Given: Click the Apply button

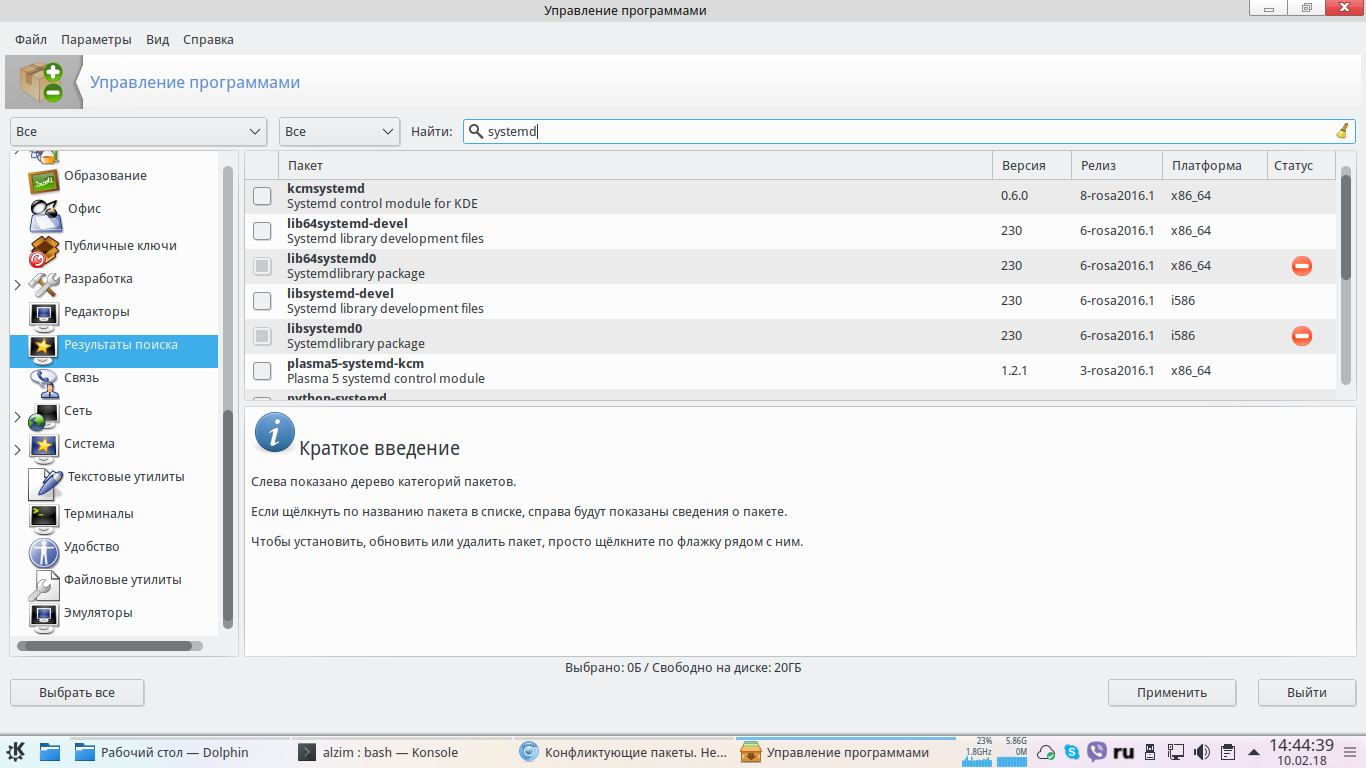Looking at the screenshot, I should [x=1171, y=692].
